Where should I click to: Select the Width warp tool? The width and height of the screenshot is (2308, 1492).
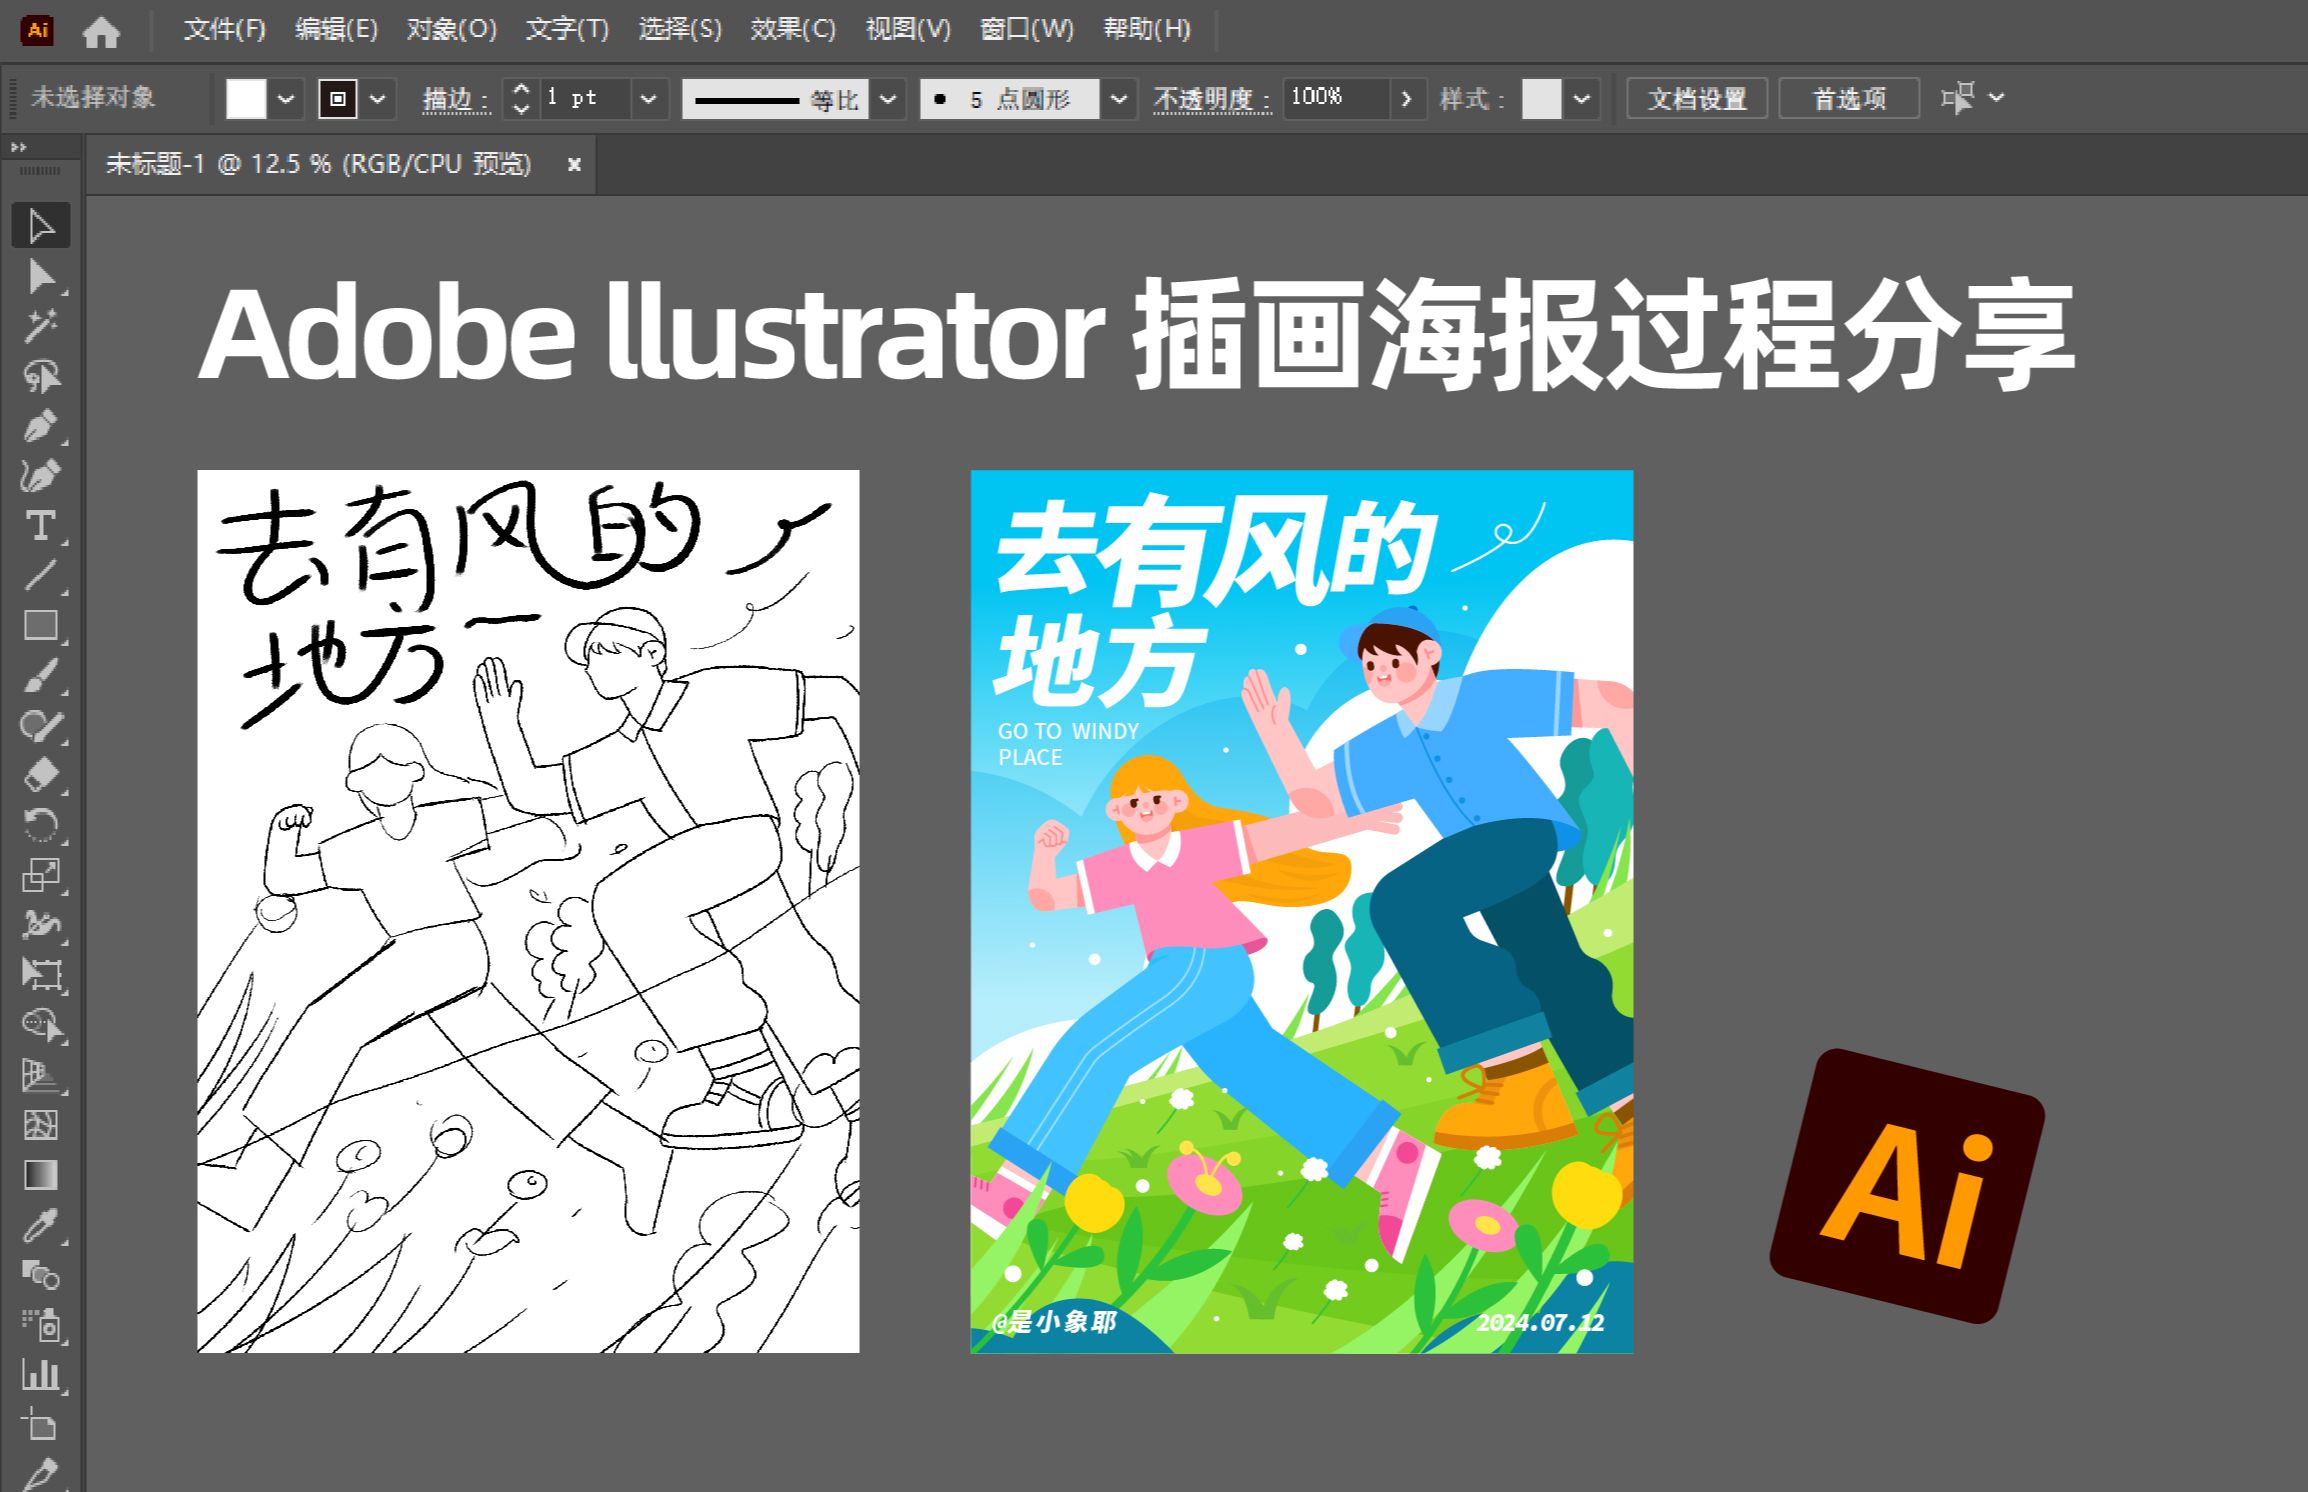point(41,926)
